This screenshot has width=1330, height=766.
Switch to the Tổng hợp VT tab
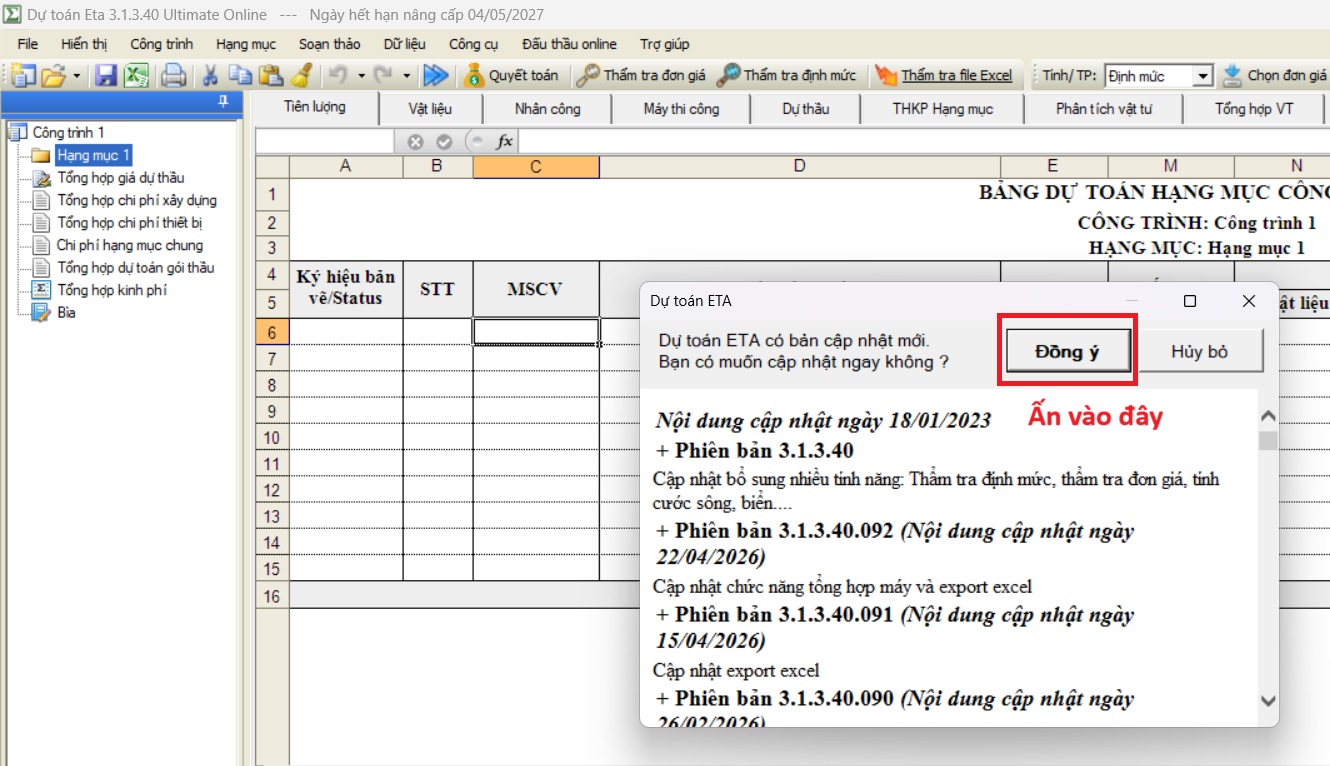(1254, 109)
